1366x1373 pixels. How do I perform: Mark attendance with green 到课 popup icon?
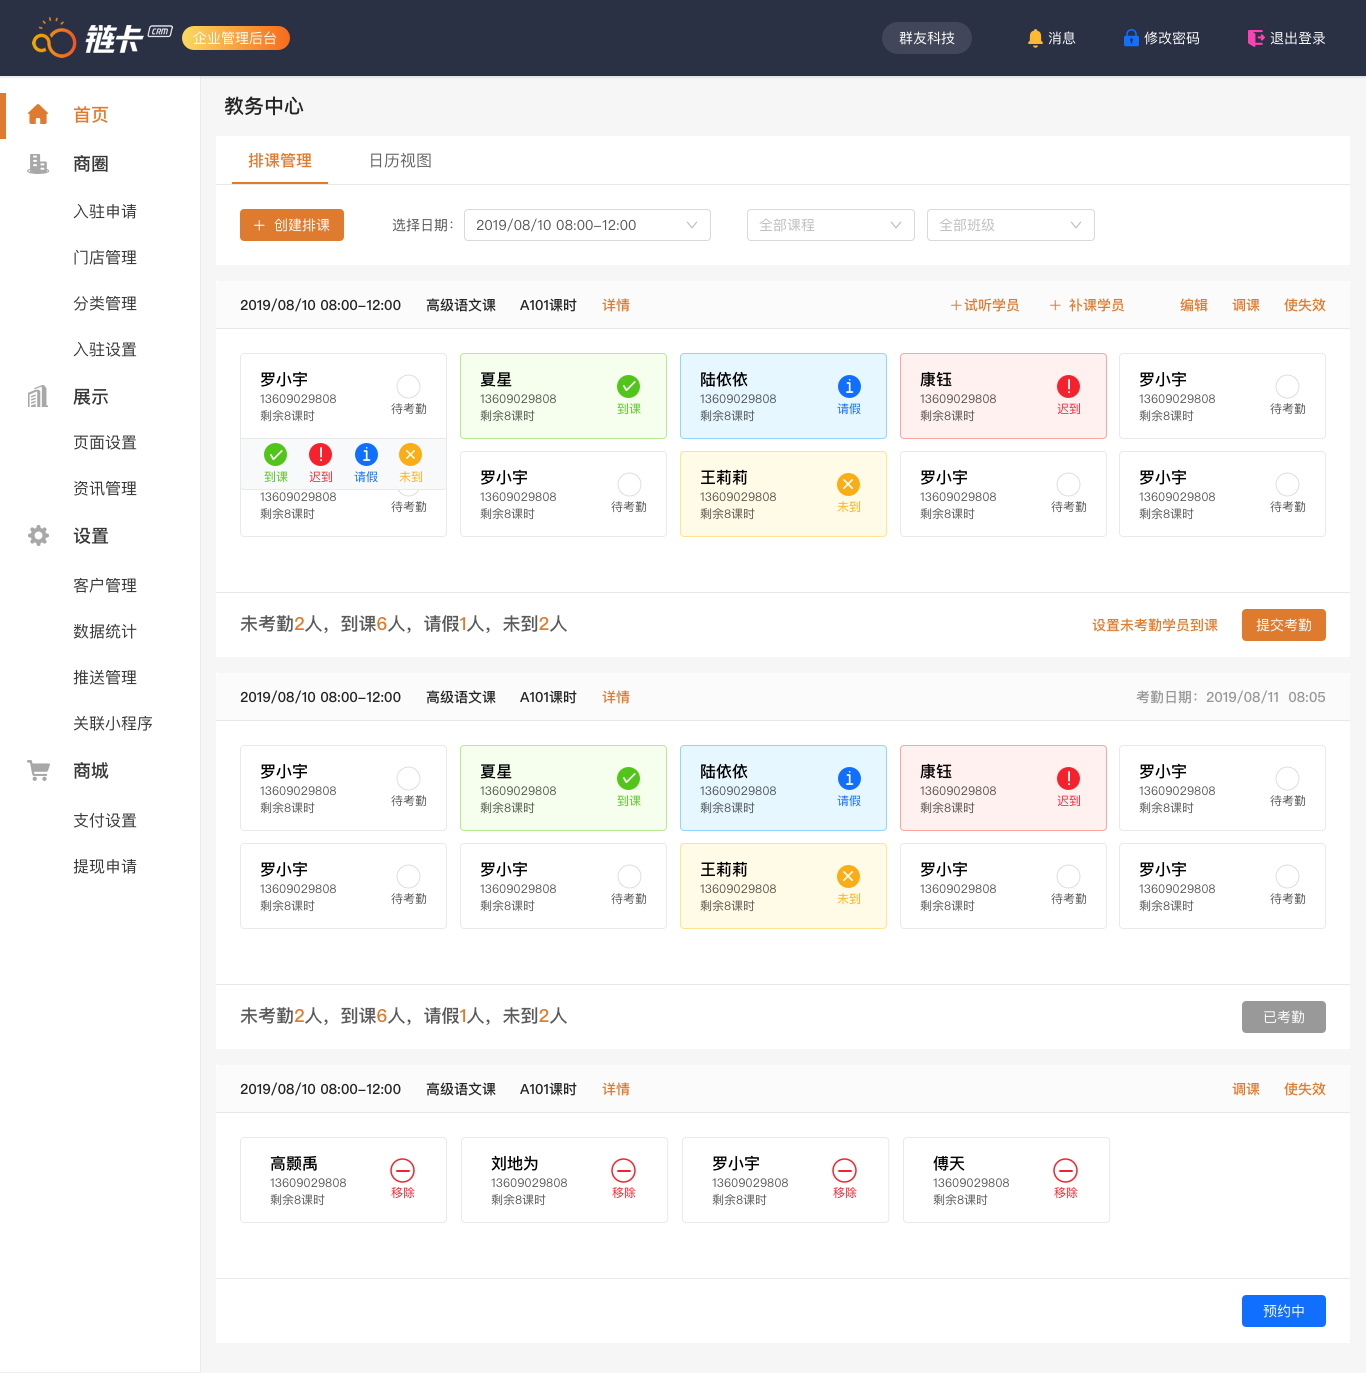click(x=276, y=455)
